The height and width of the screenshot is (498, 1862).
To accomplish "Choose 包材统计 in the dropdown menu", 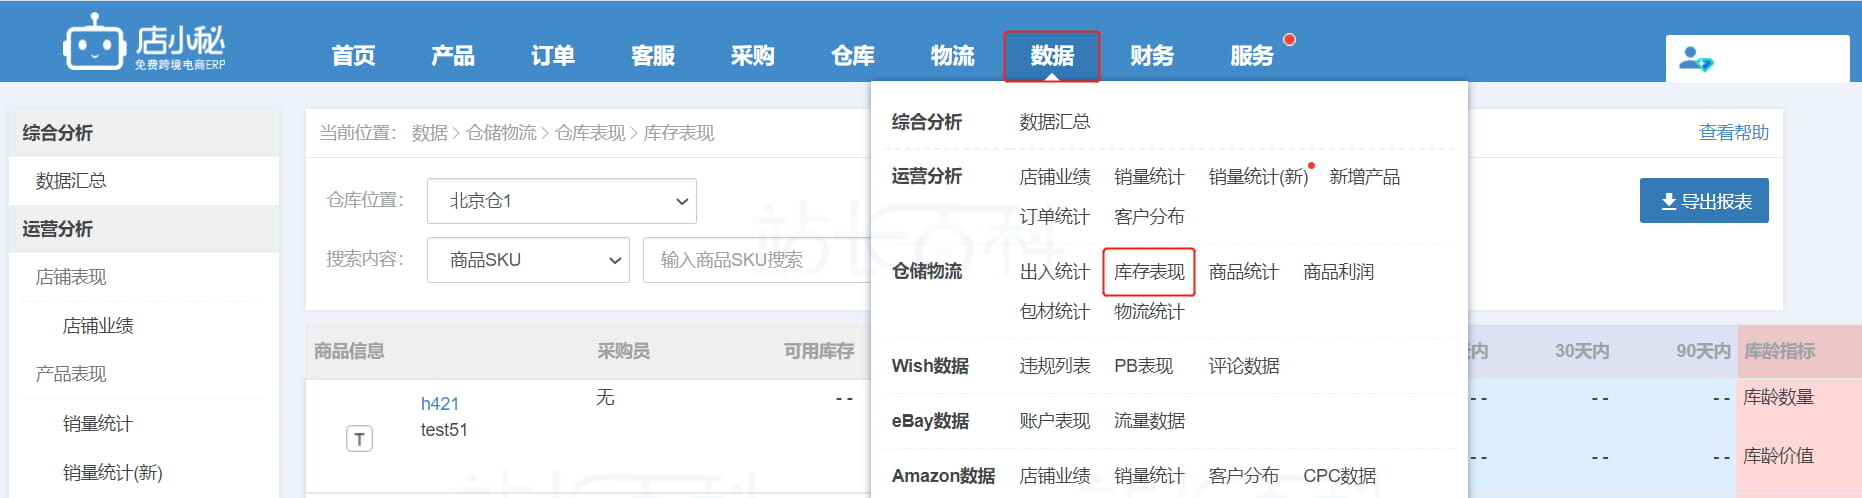I will point(1055,312).
